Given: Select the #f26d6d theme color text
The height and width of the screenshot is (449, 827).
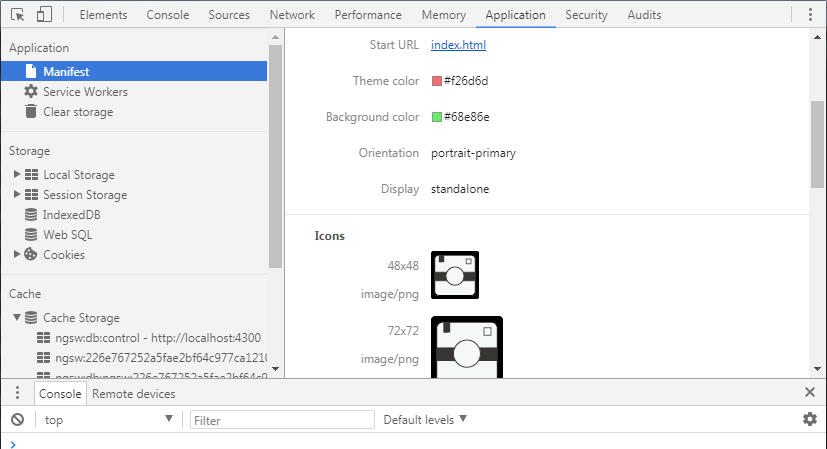Looking at the screenshot, I should click(466, 81).
